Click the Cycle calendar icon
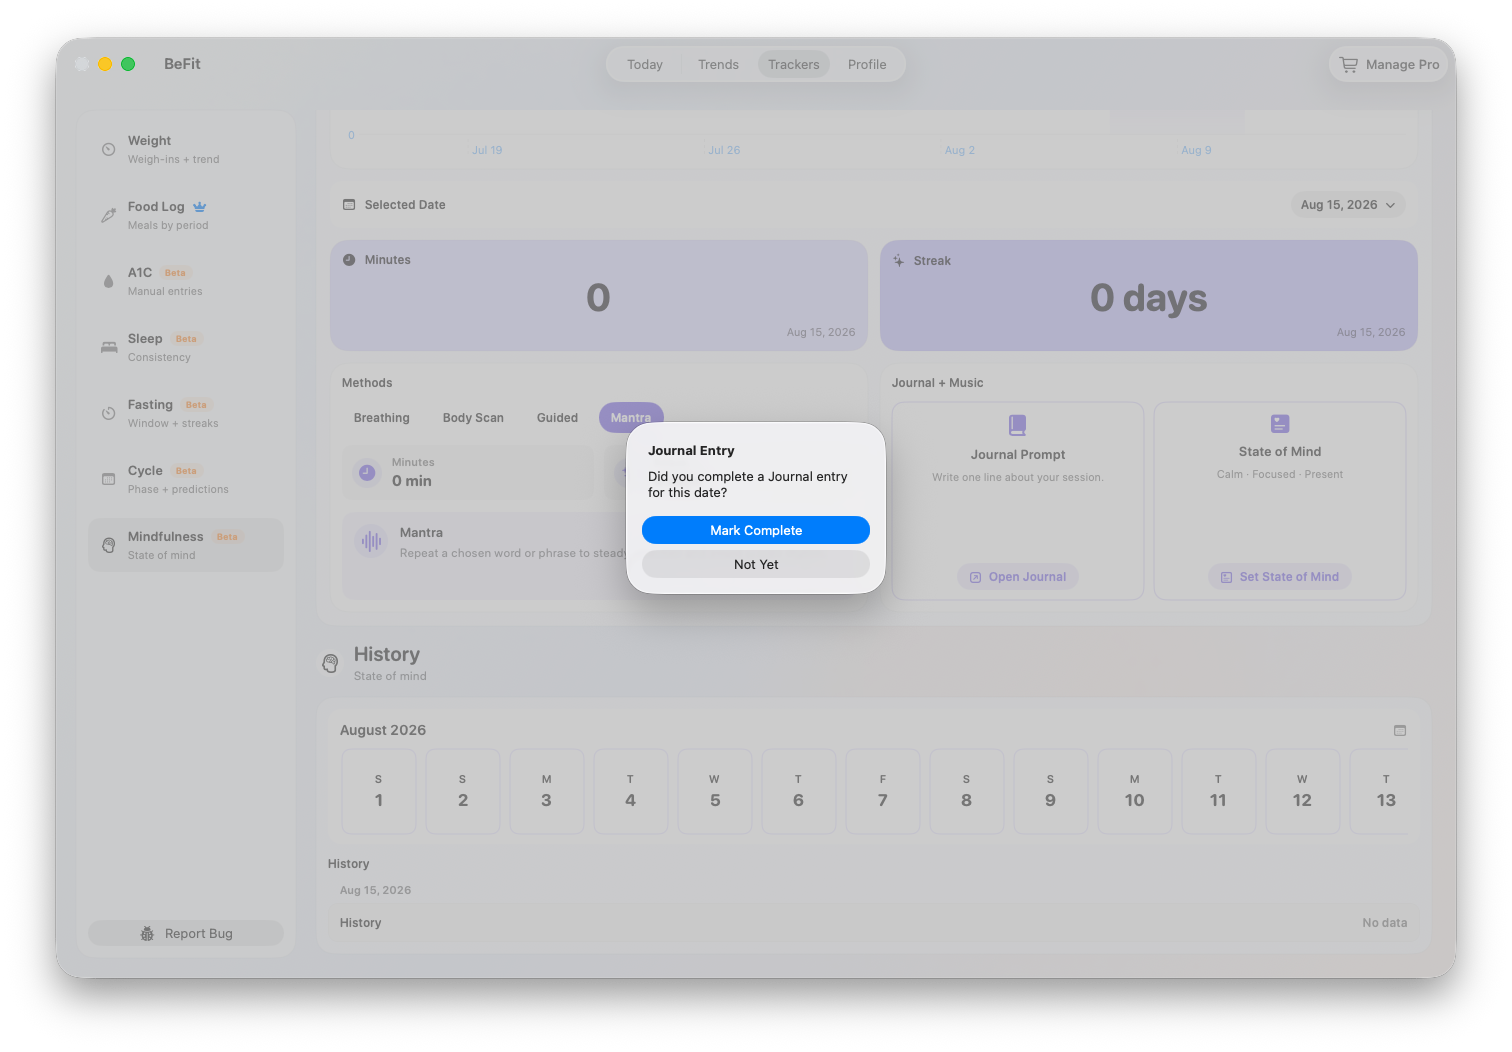Image resolution: width=1512 pixels, height=1052 pixels. click(x=108, y=479)
